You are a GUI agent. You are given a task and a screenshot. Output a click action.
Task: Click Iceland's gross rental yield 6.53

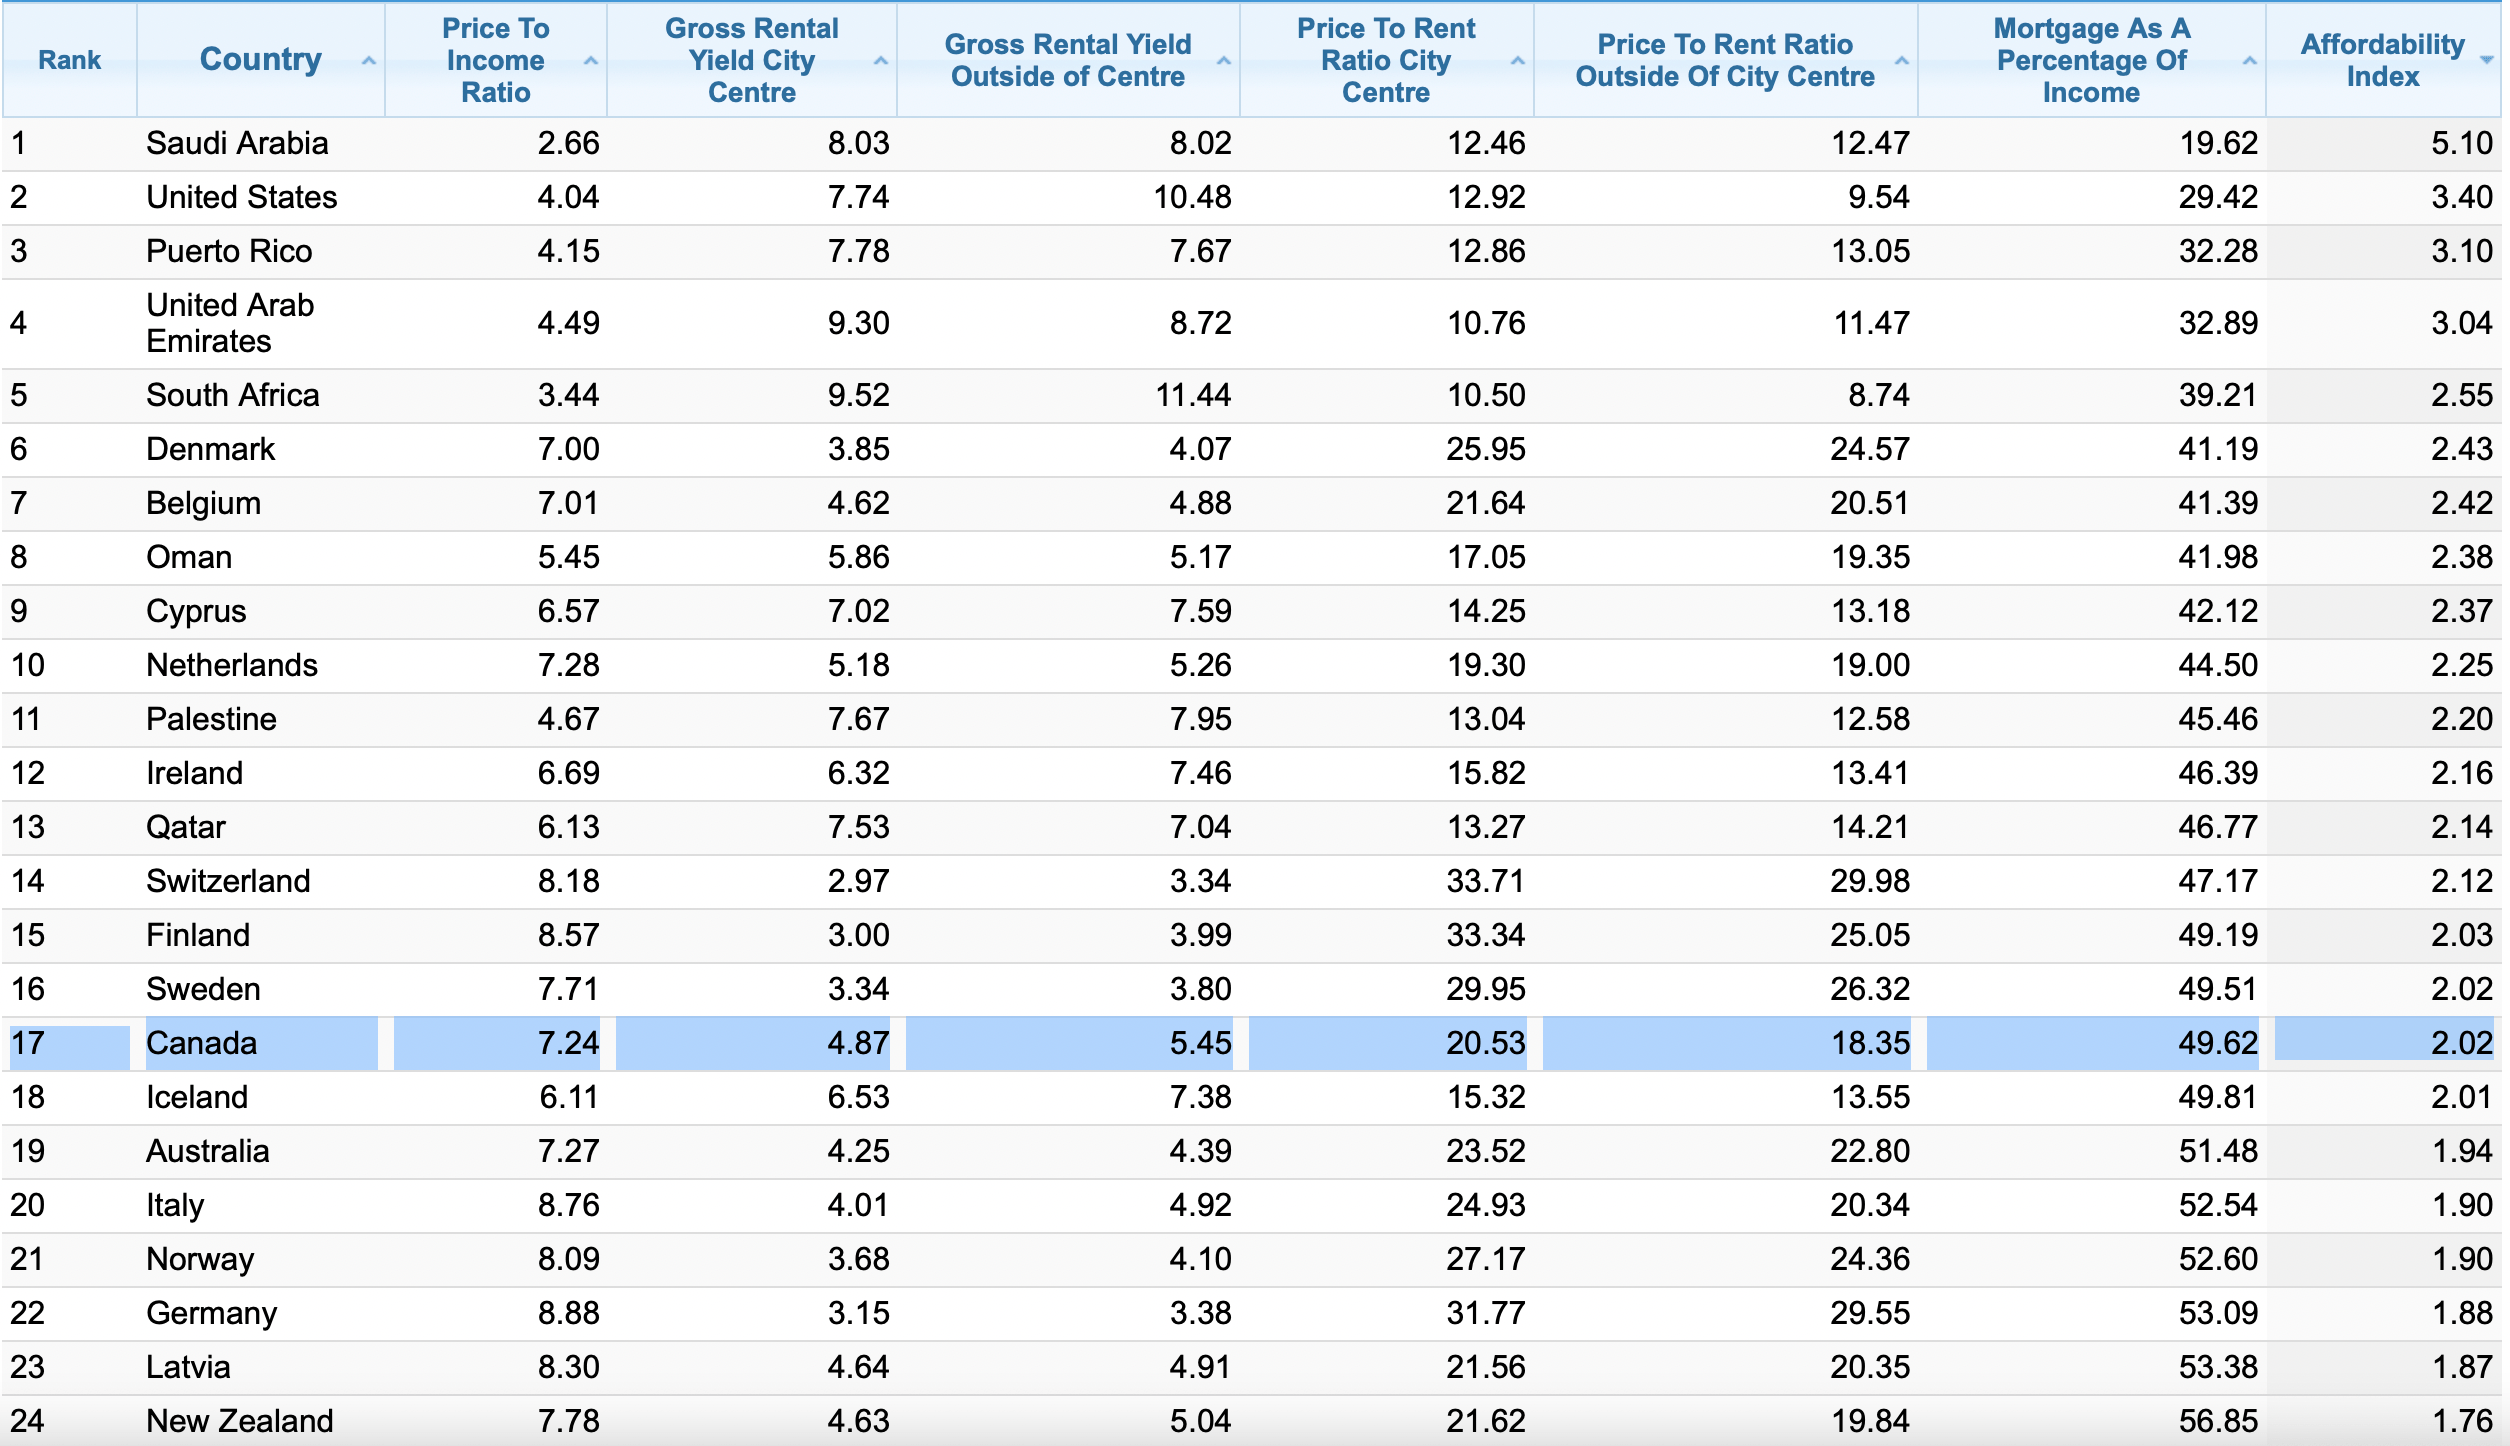click(x=858, y=1097)
